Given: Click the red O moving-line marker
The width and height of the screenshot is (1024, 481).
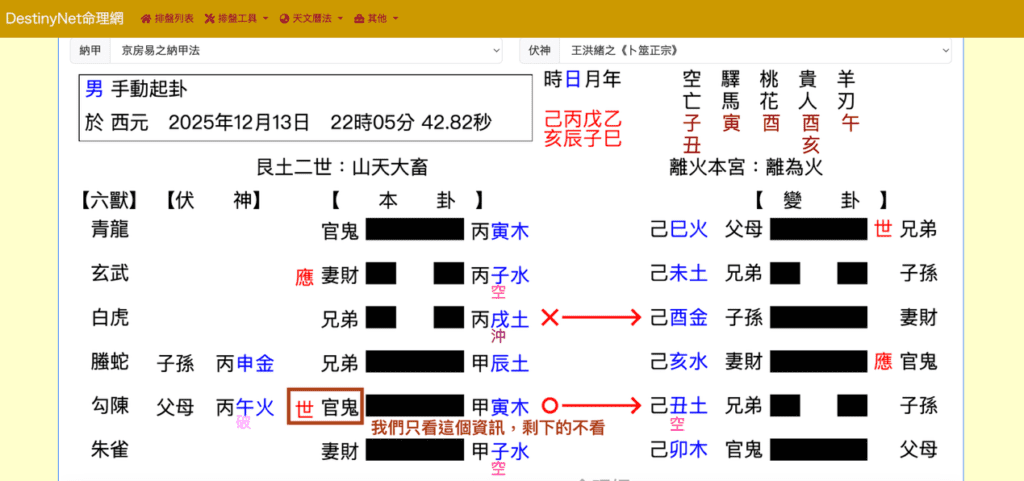Looking at the screenshot, I should coord(549,406).
